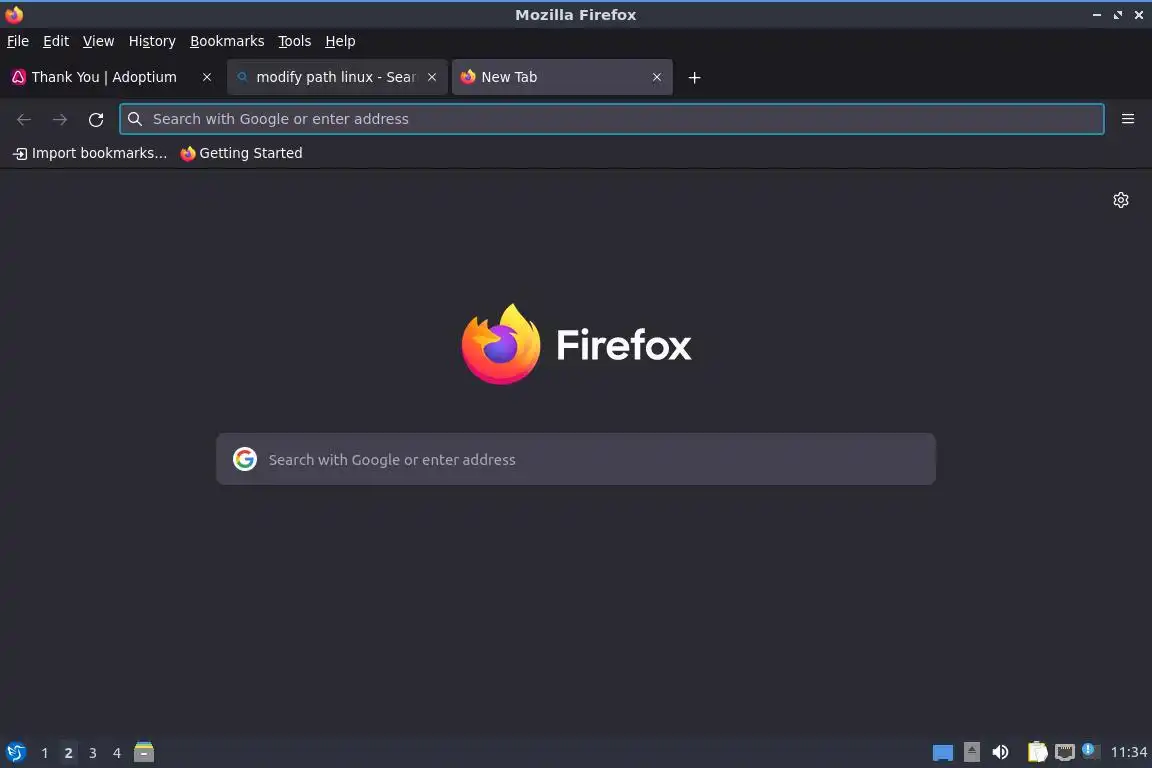This screenshot has height=768, width=1152.
Task: Close the Thank You | Adoptium tab
Action: tap(207, 77)
